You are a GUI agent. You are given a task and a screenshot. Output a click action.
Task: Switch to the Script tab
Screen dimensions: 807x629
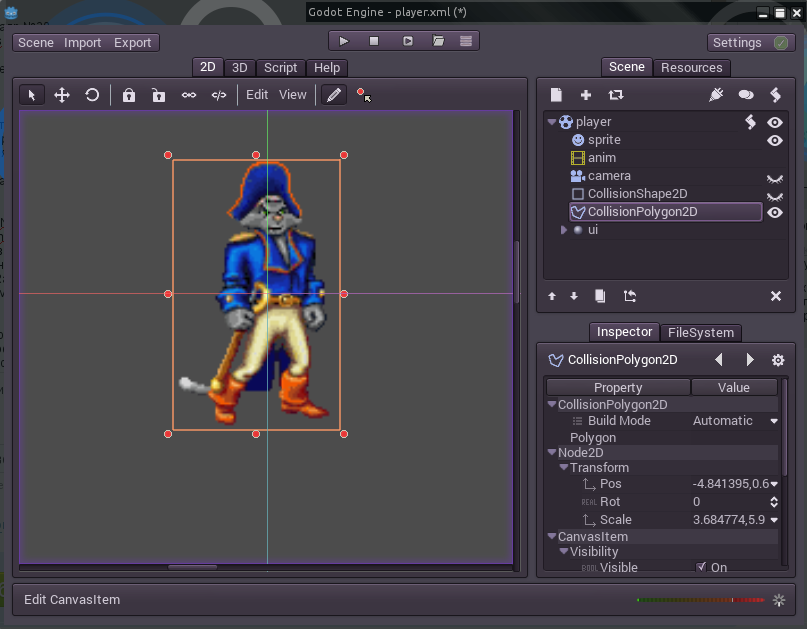tap(280, 68)
